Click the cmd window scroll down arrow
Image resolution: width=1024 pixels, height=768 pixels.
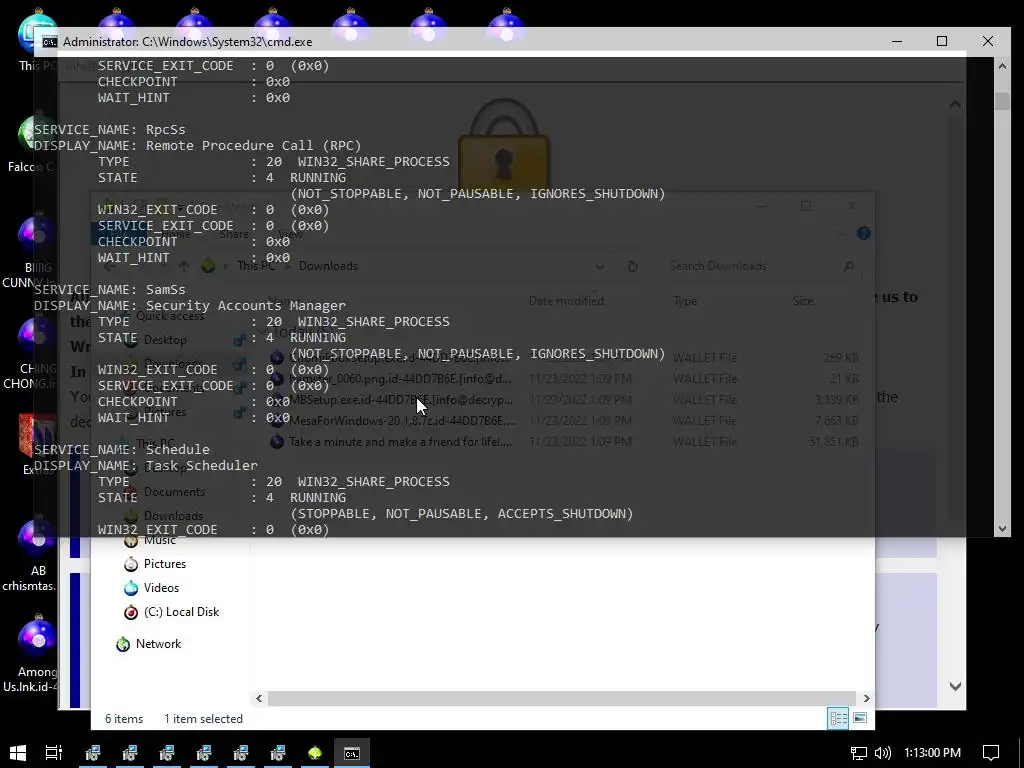tap(1002, 529)
